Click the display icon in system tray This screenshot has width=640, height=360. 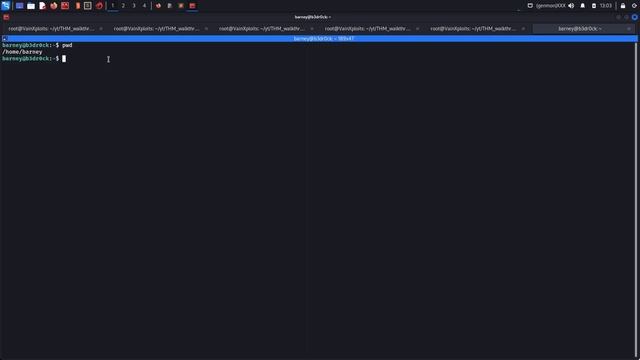click(x=530, y=6)
